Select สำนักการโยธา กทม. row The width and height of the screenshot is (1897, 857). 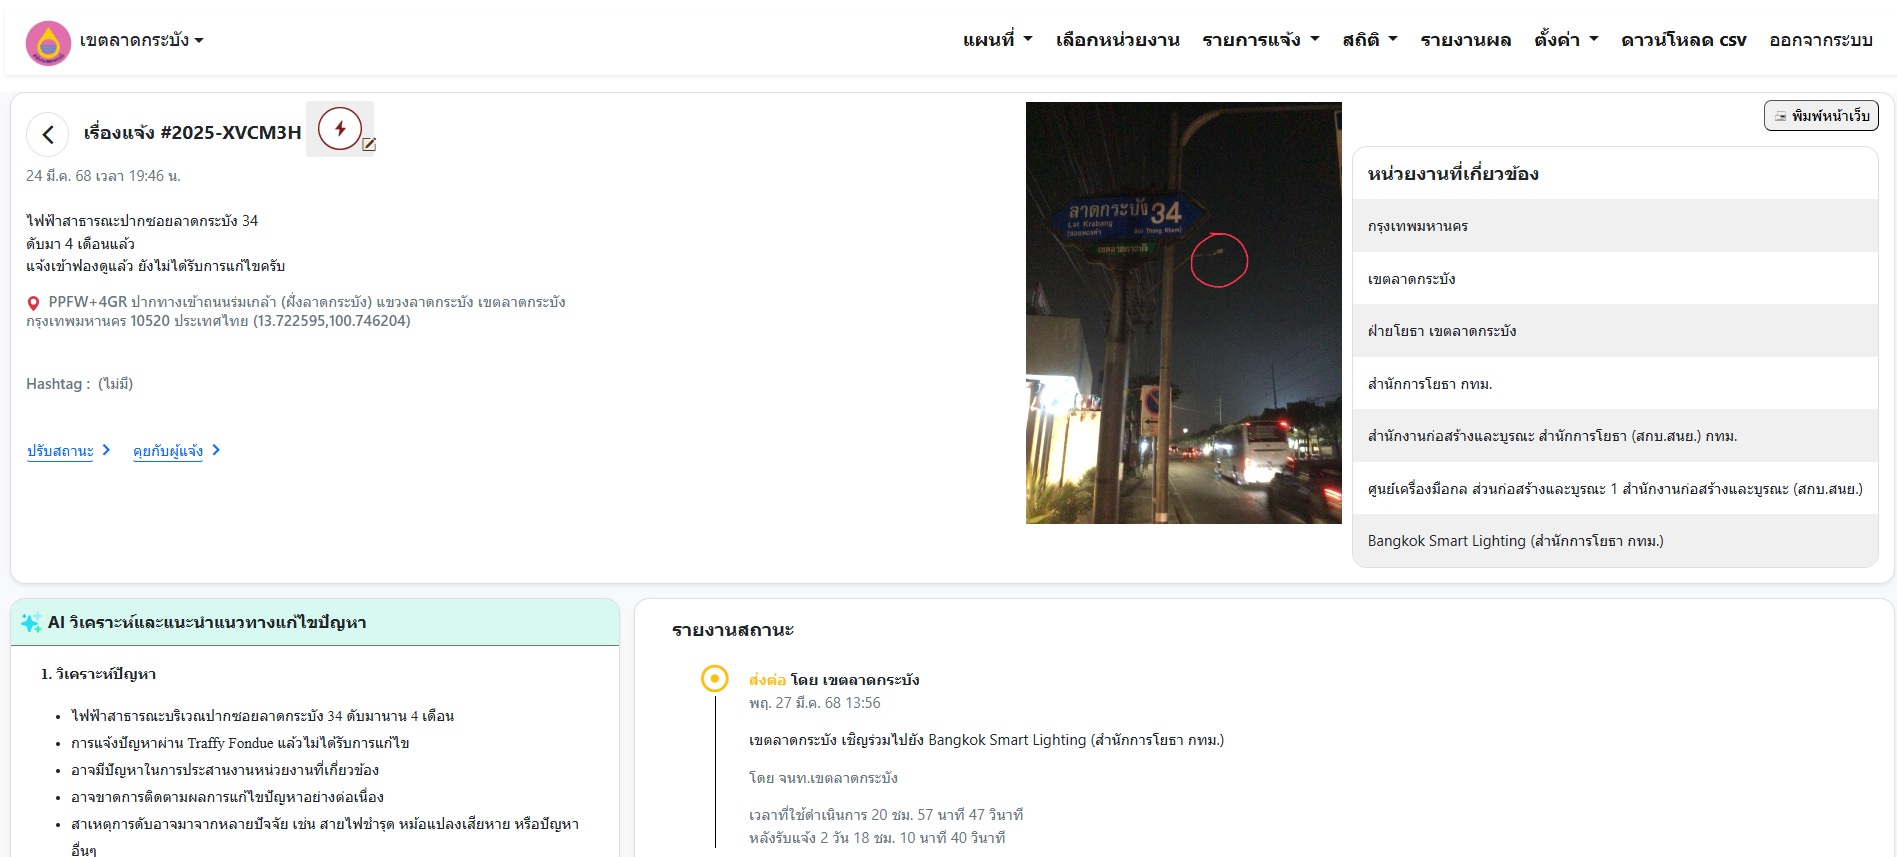click(x=1615, y=384)
